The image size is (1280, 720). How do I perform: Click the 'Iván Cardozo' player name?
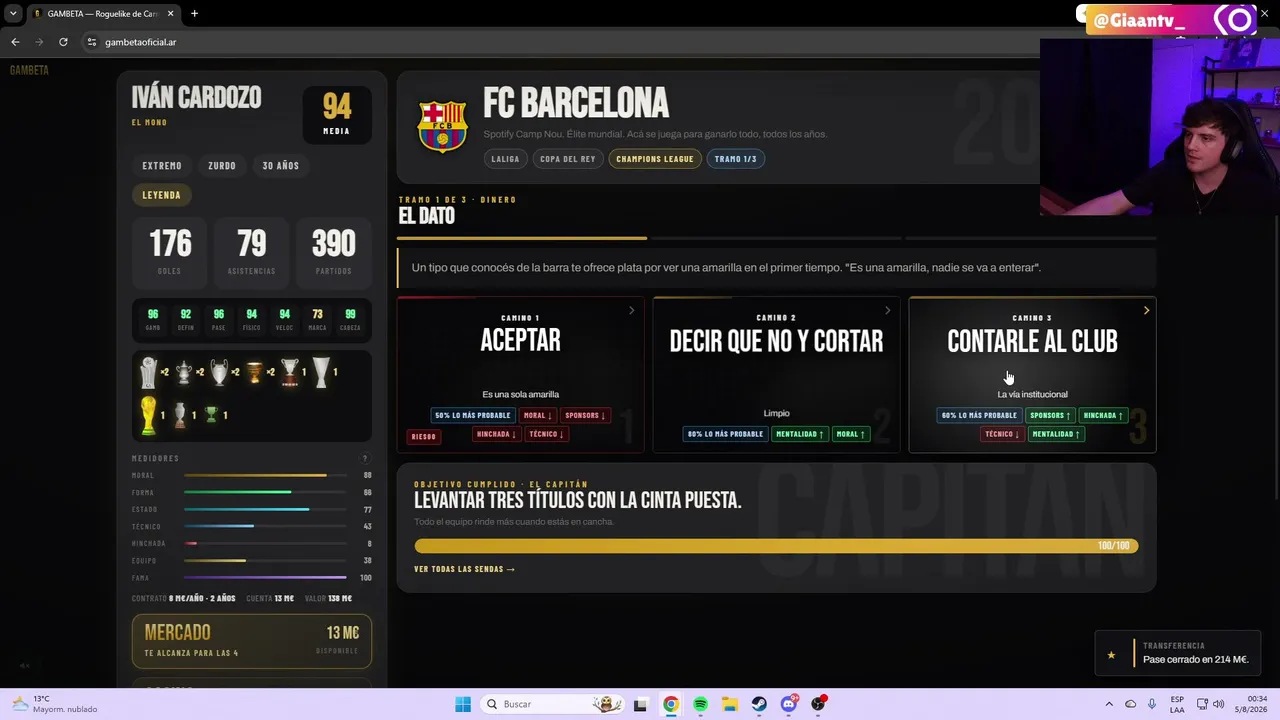(x=197, y=98)
